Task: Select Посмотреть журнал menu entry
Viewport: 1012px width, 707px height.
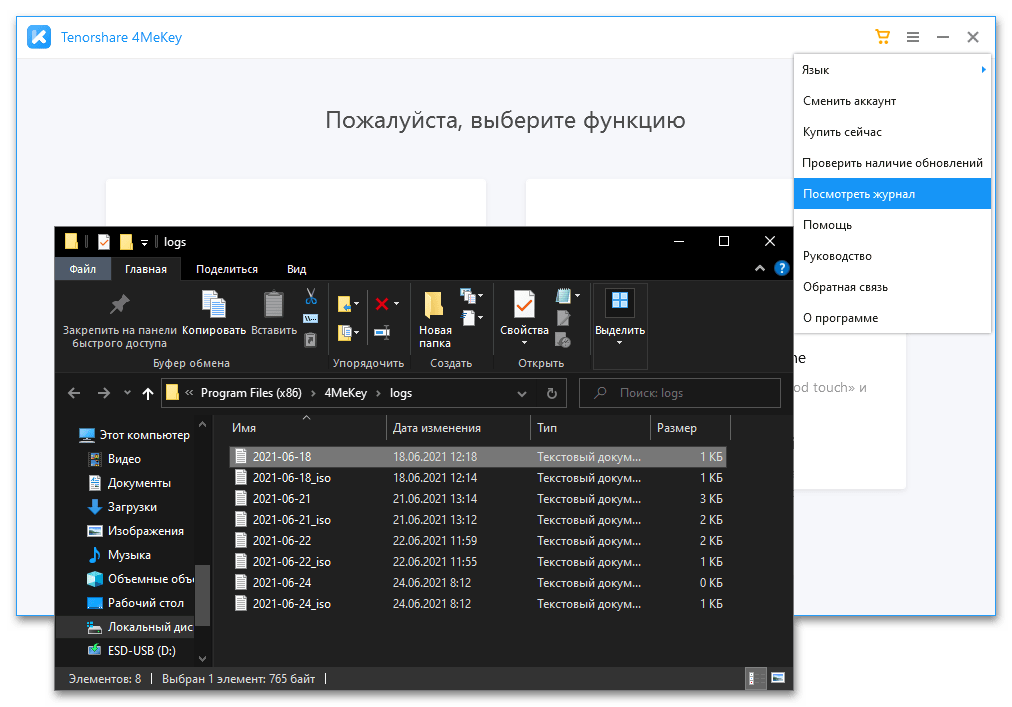Action: 892,194
